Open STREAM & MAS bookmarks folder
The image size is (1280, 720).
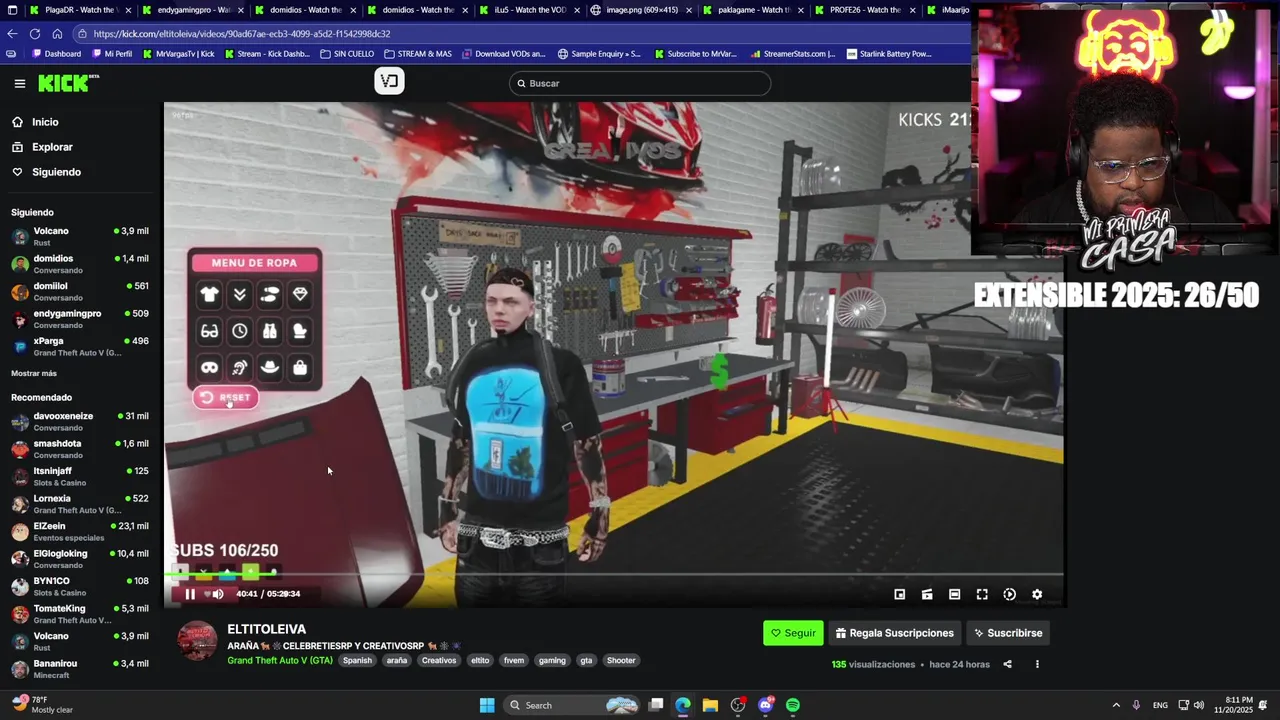[x=418, y=54]
